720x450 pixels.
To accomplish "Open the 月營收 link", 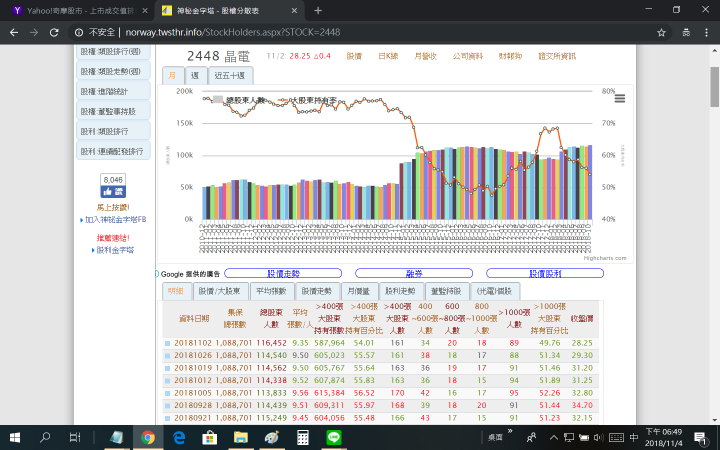I will (424, 57).
